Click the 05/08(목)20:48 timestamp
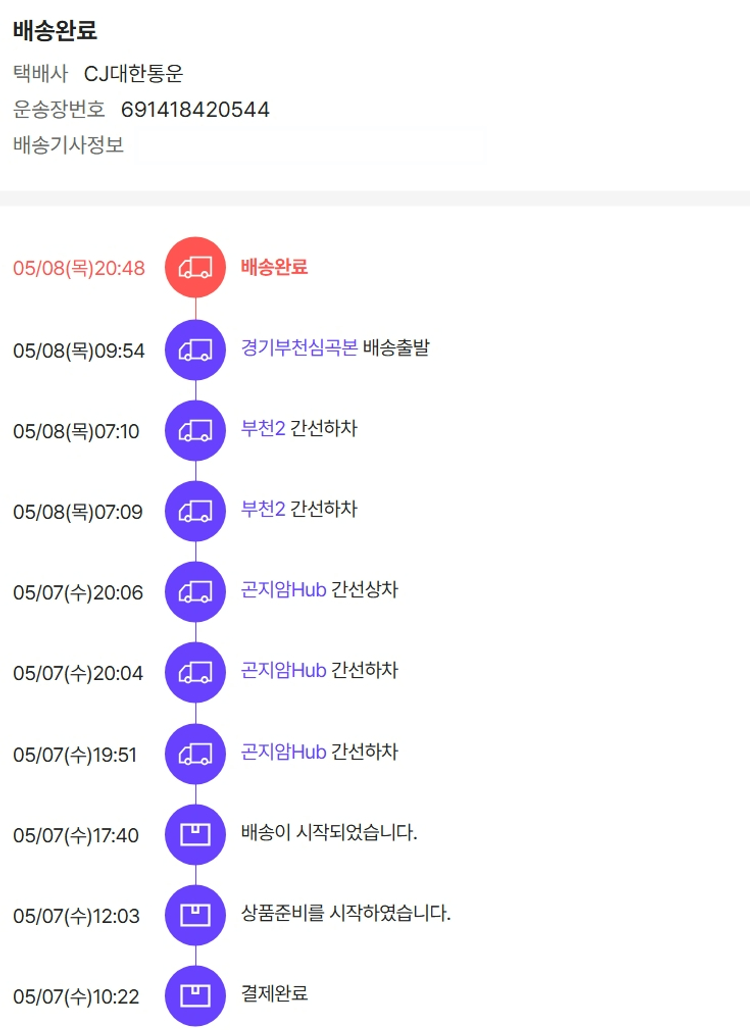Viewport: 750px width, 1033px height. pos(79,269)
